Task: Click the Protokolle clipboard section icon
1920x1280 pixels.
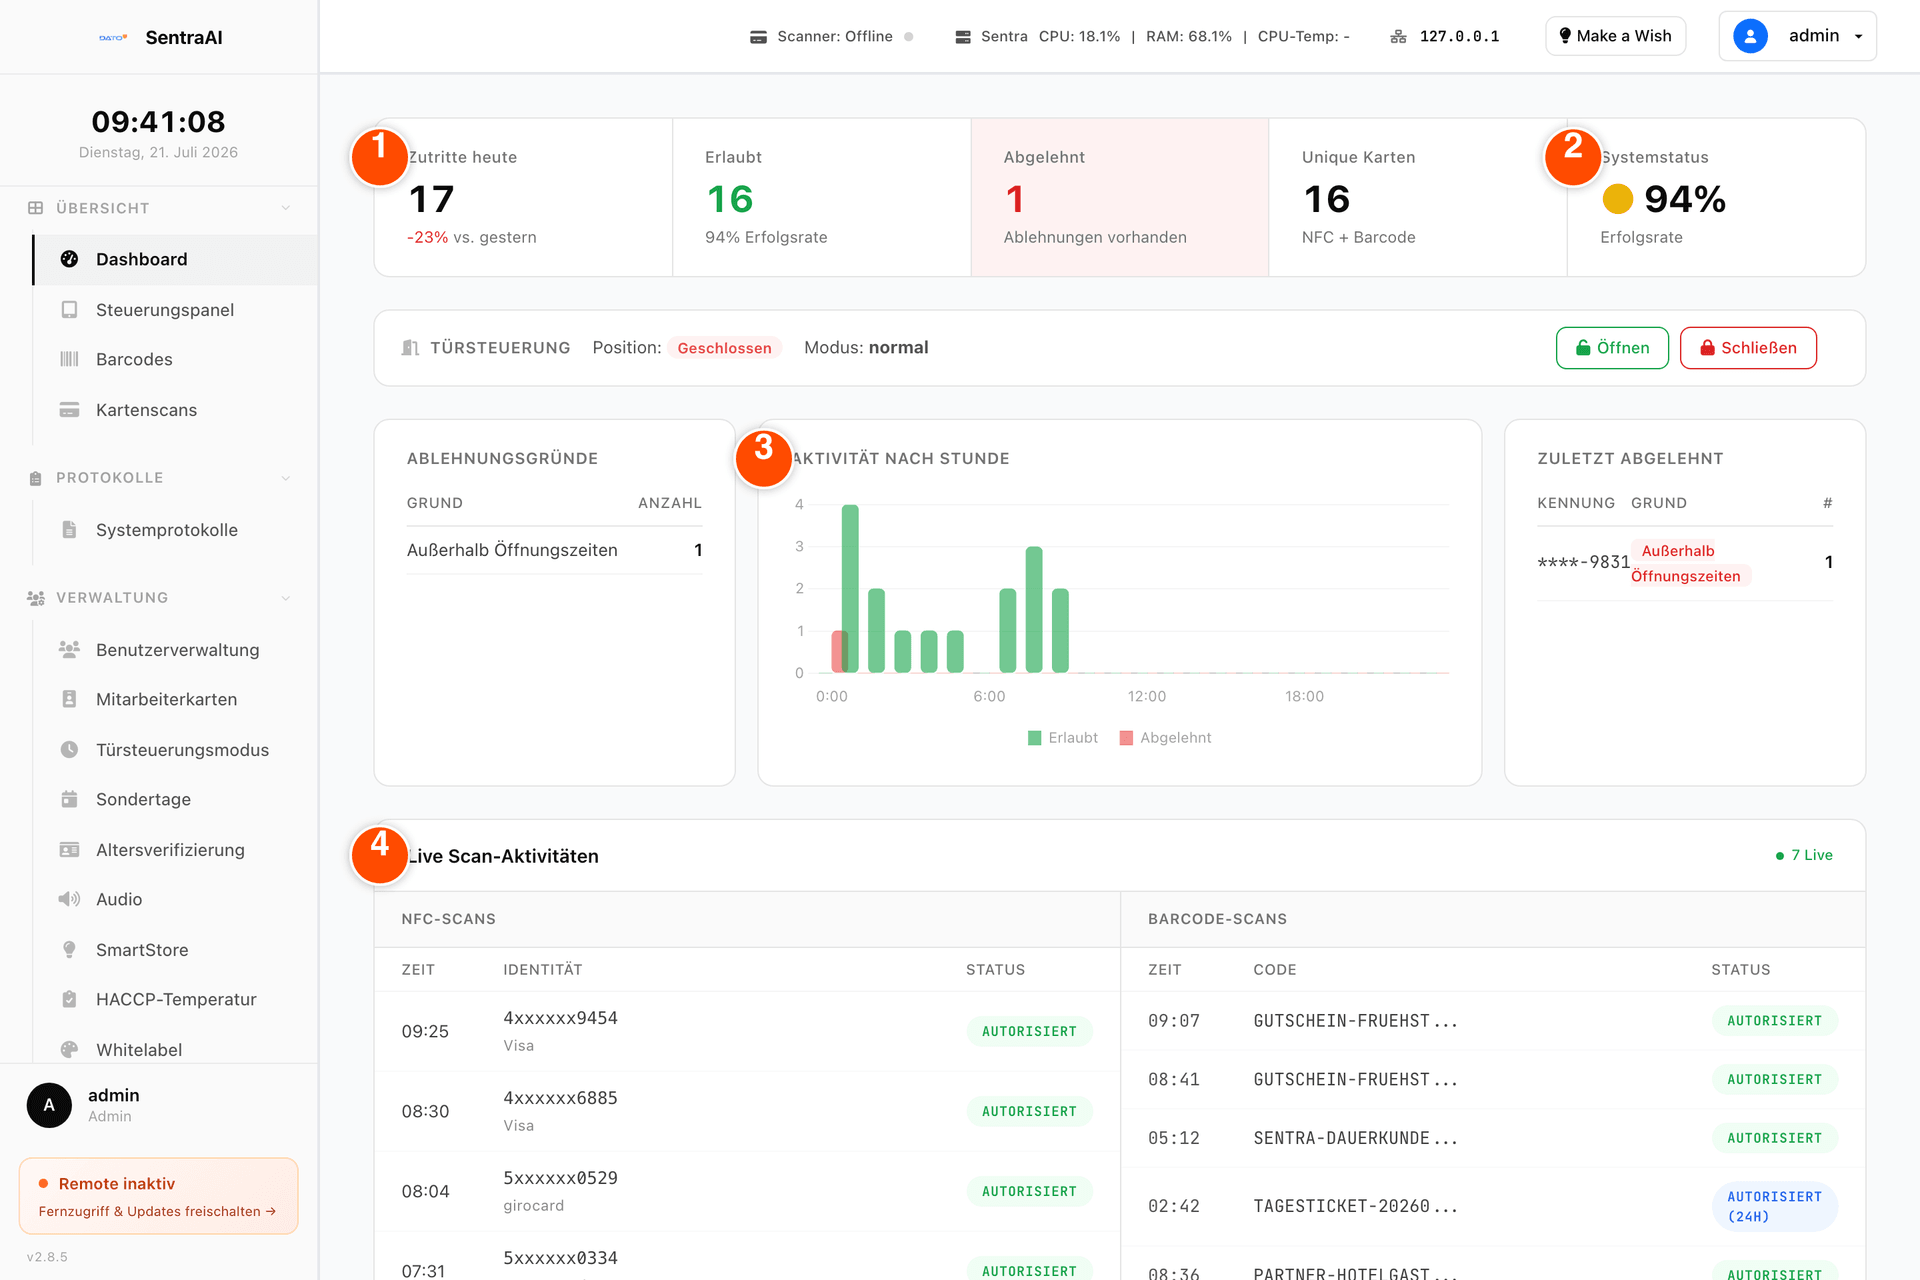Action: (x=36, y=478)
